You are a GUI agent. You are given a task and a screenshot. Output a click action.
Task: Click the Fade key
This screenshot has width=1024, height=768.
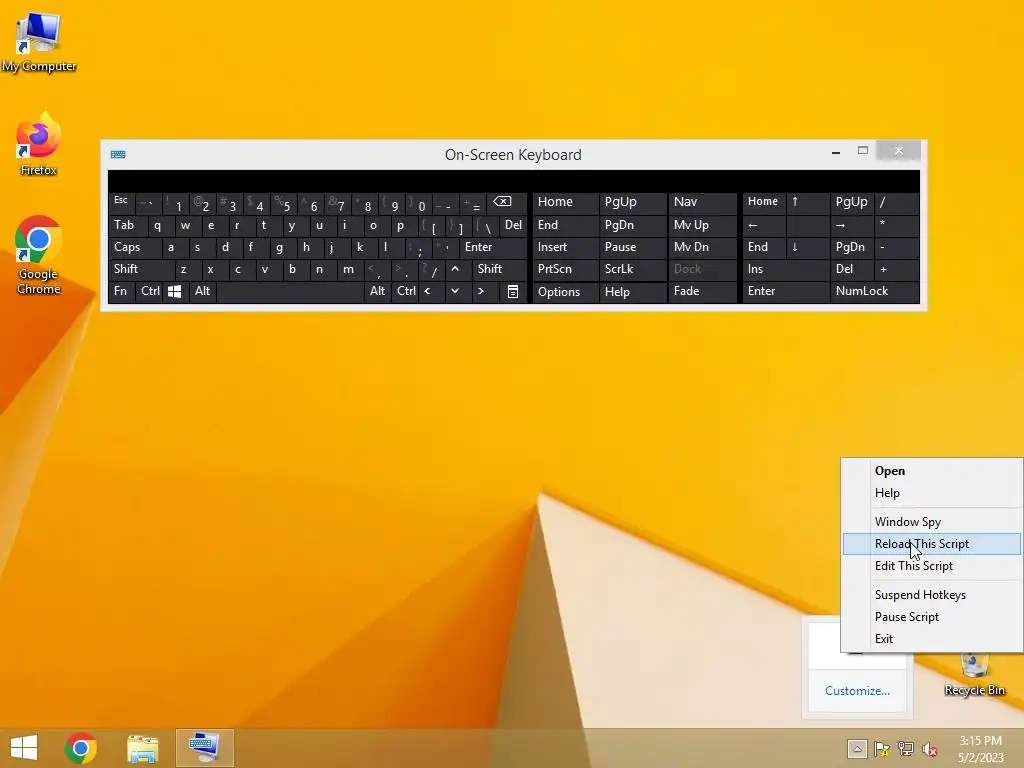point(703,292)
